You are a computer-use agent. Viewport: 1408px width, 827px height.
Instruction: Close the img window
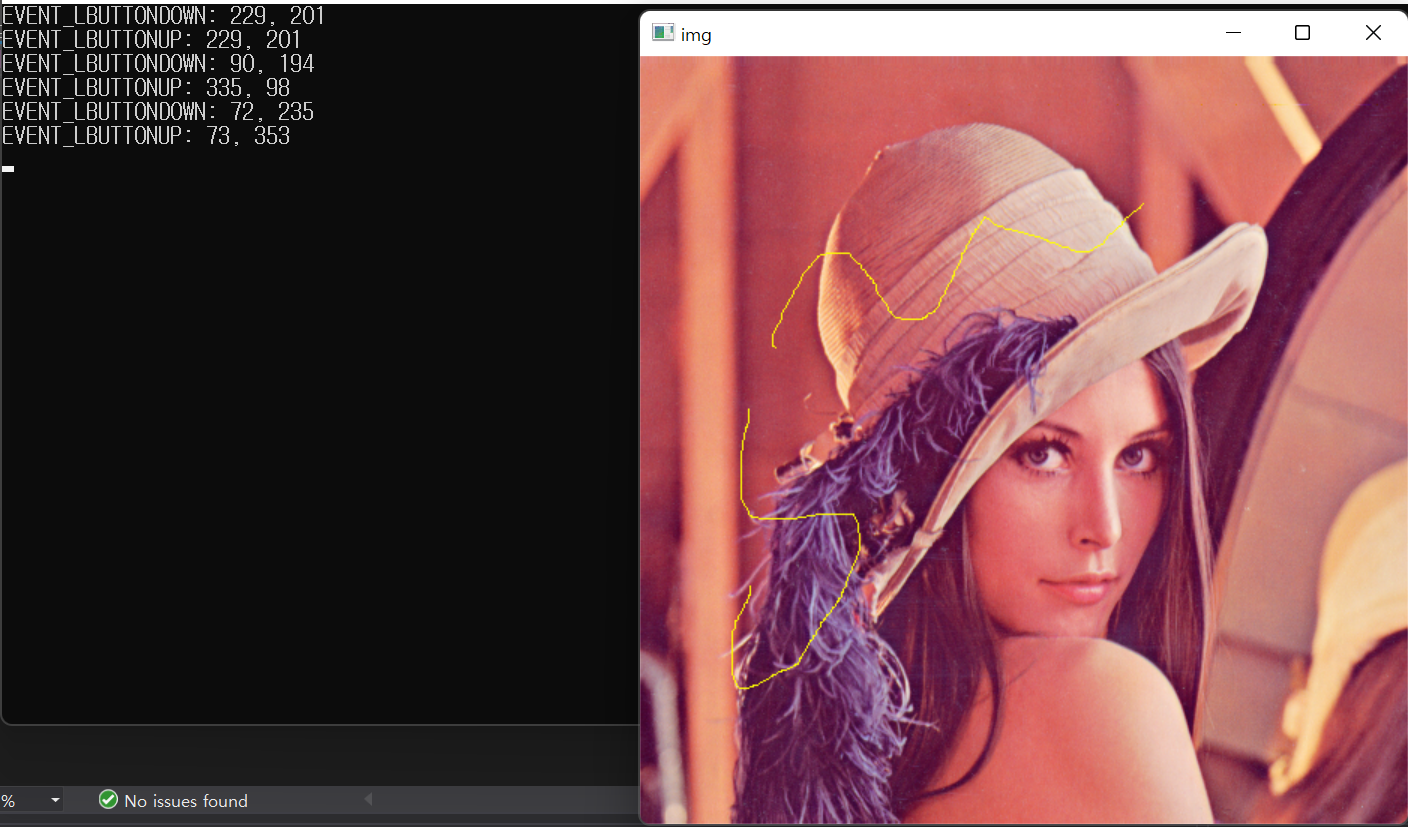(x=1373, y=33)
